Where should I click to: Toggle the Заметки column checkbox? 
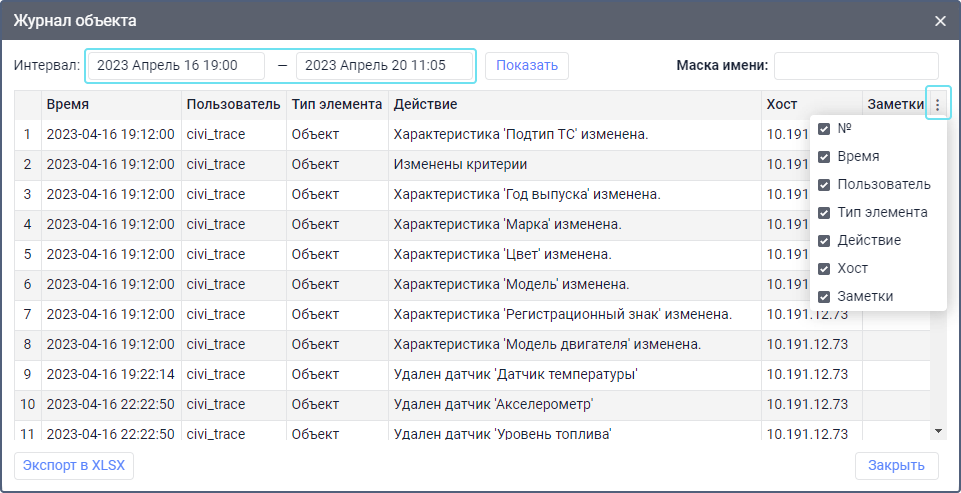[824, 297]
